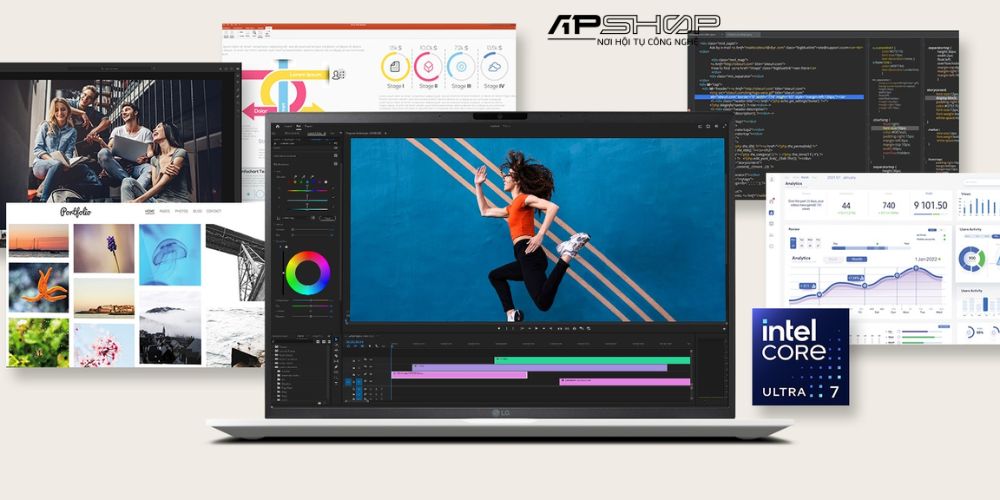Click the Home icon in Premiere Pro
This screenshot has height=500, width=1000.
point(277,126)
